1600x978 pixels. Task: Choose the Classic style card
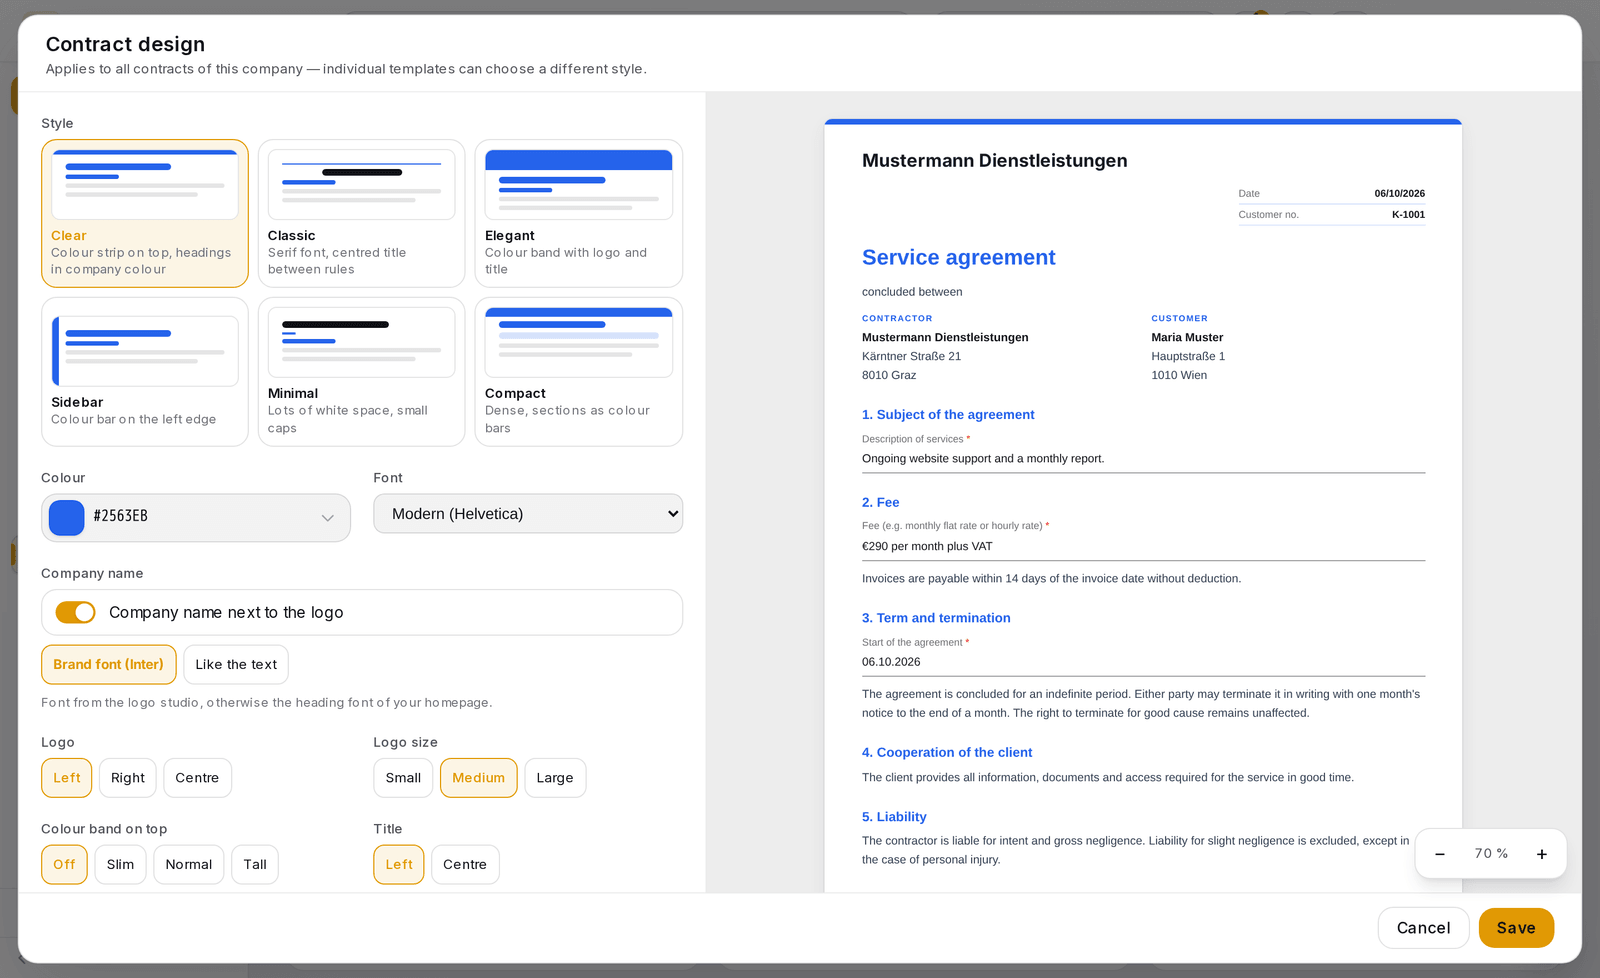(x=362, y=213)
